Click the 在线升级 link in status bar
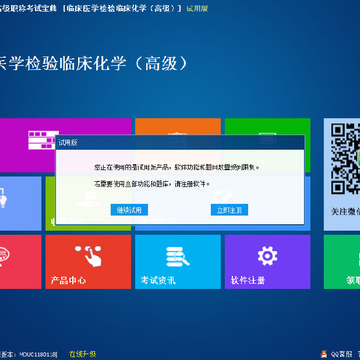The image size is (360, 360). 83,354
